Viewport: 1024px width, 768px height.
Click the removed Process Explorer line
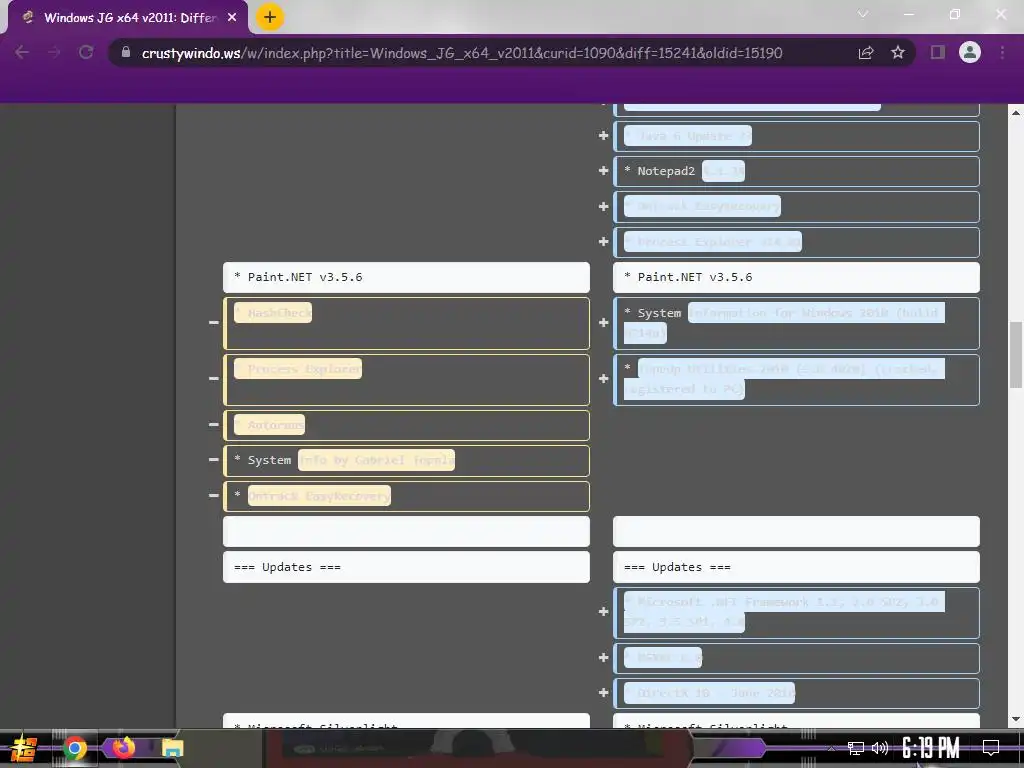tap(406, 379)
